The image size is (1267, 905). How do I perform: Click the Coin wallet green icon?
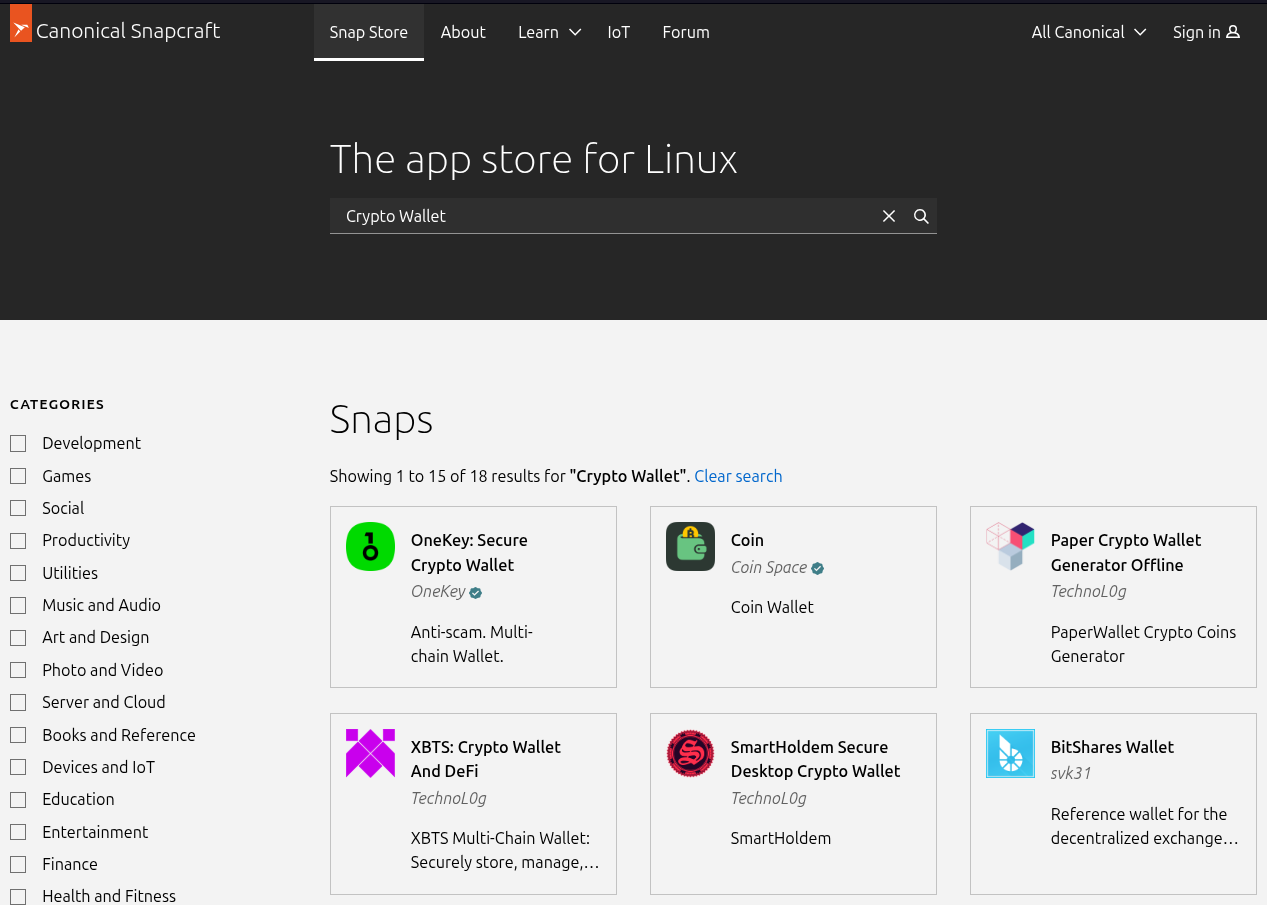pos(690,546)
